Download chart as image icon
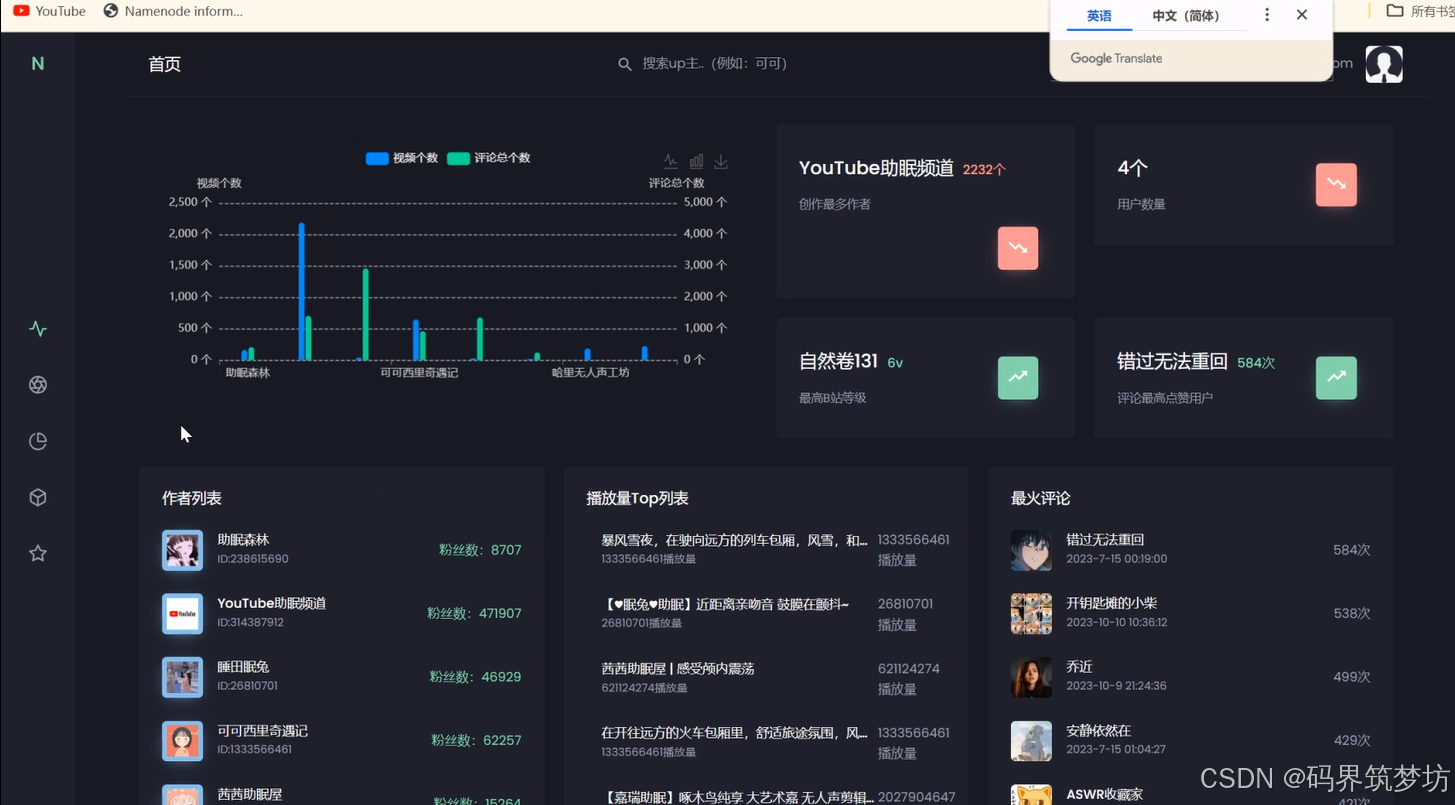The image size is (1455, 805). tap(721, 161)
